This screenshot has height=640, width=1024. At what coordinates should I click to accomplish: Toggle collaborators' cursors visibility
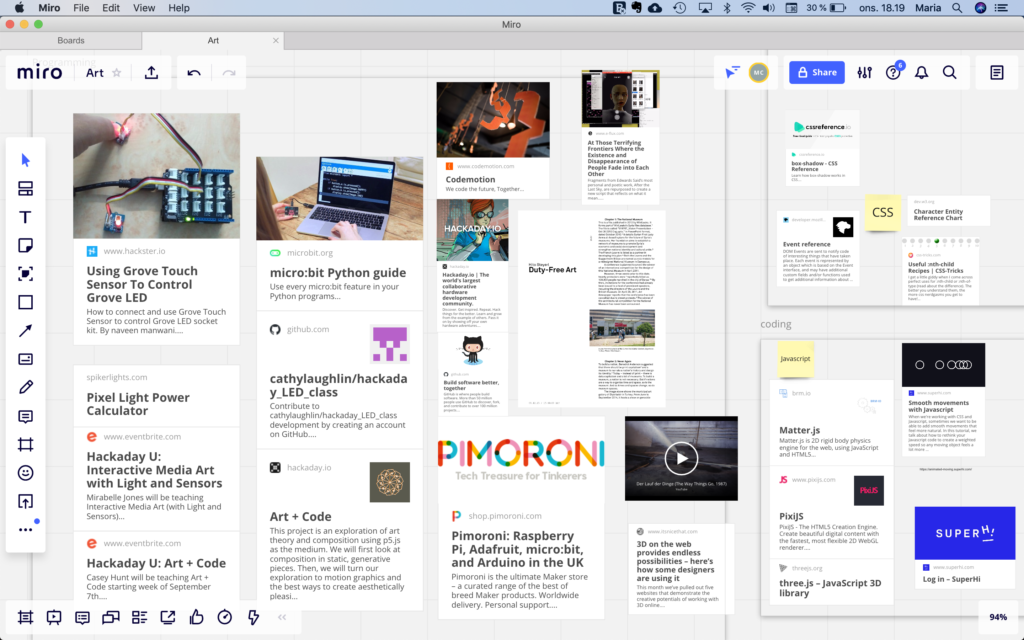point(732,72)
